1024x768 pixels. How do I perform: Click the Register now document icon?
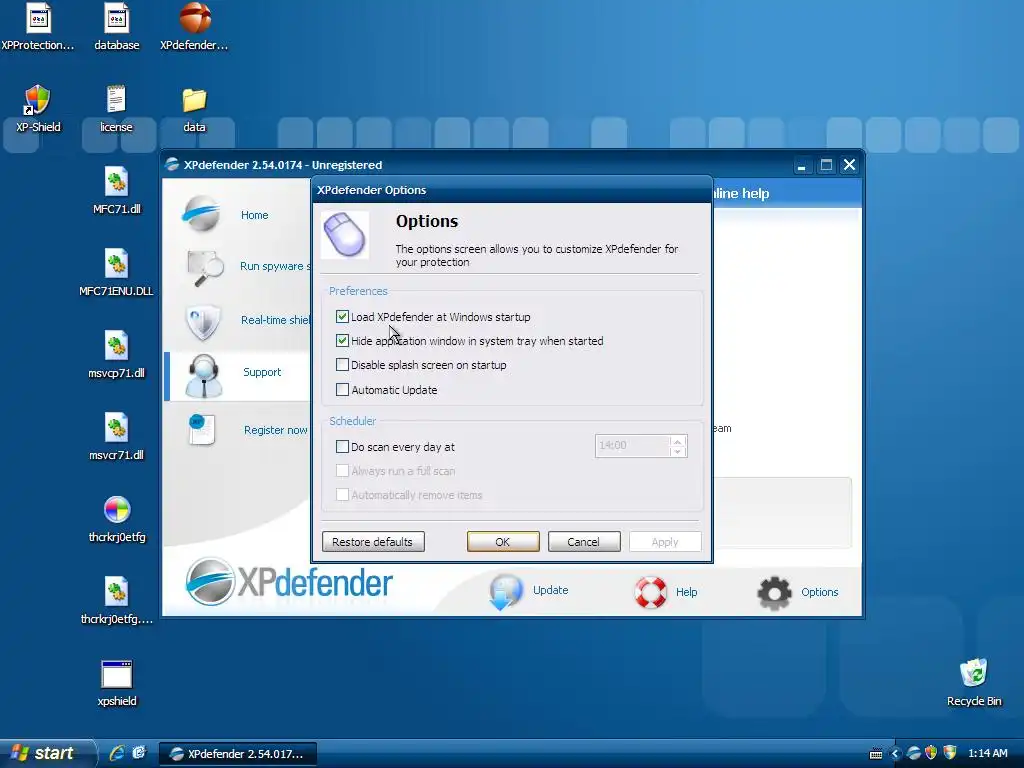tap(202, 430)
